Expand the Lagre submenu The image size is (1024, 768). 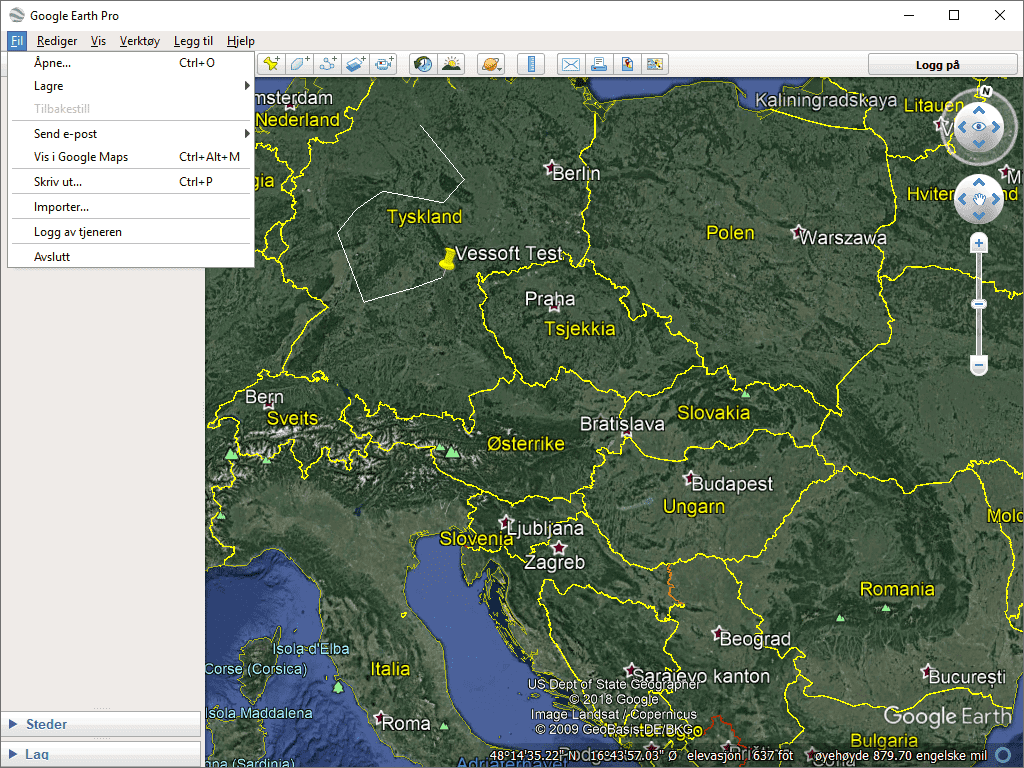(131, 86)
